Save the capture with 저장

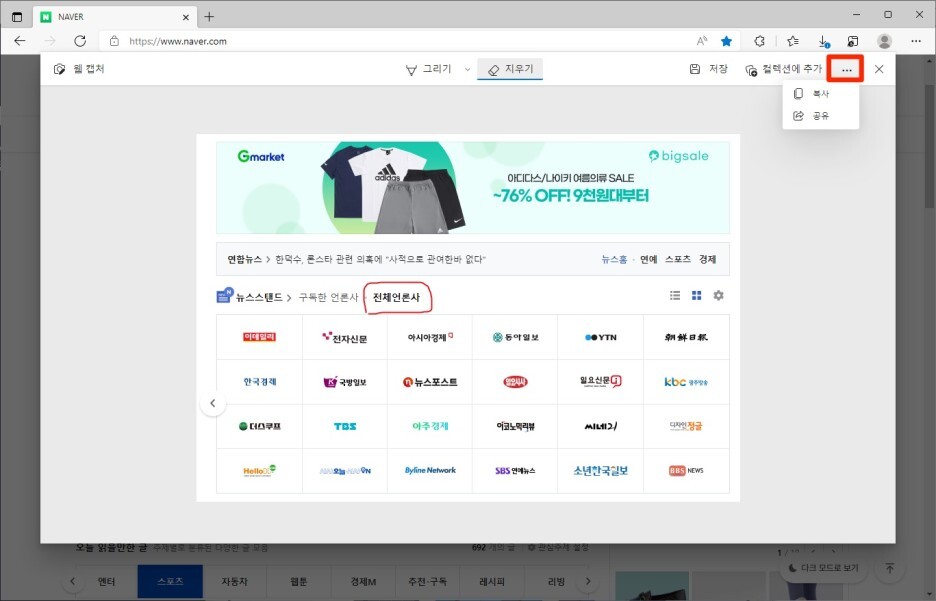(709, 69)
